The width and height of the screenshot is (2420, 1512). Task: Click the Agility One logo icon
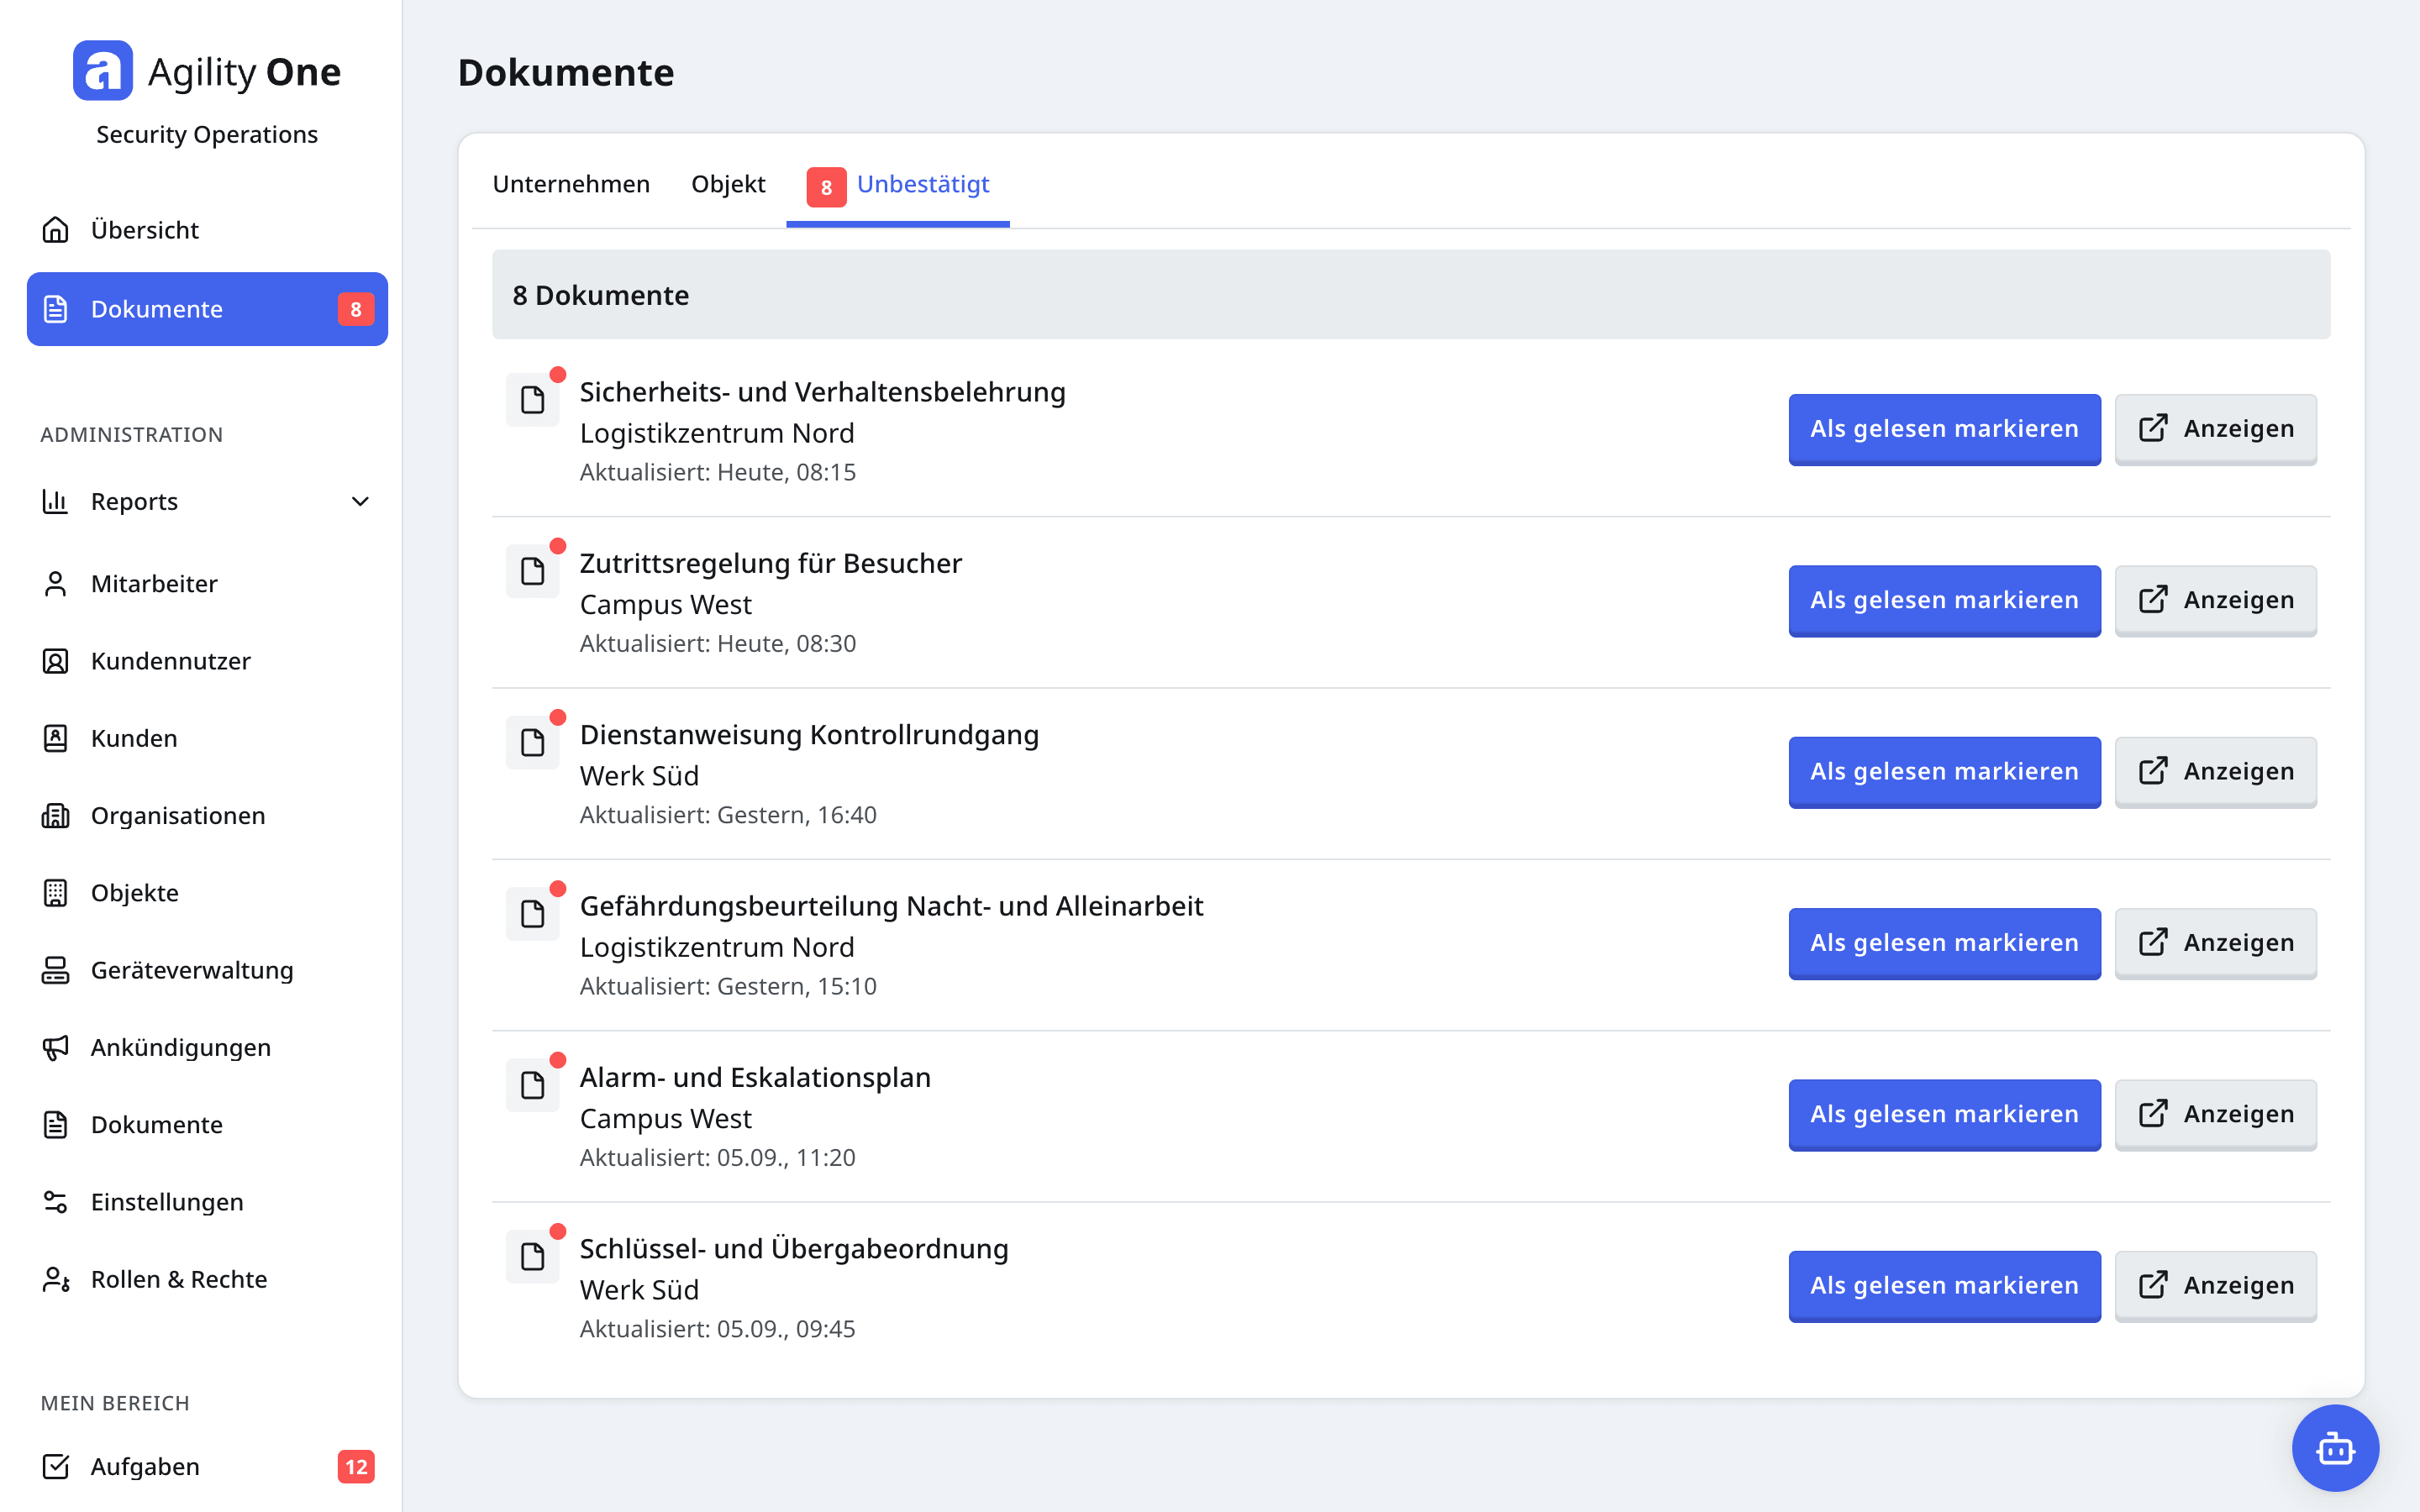tap(103, 71)
